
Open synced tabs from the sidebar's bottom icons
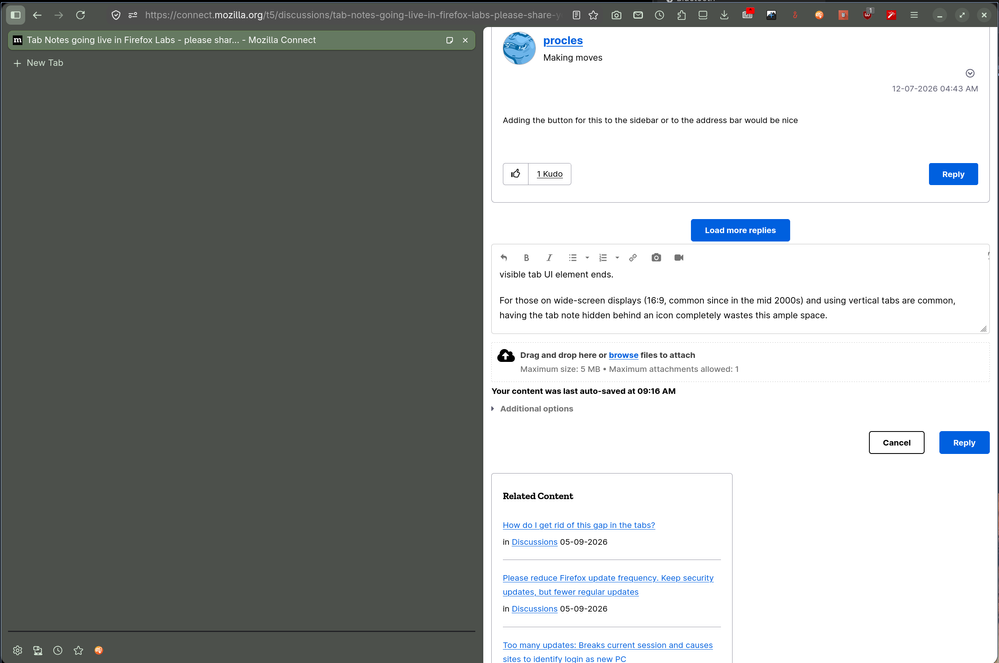pyautogui.click(x=38, y=650)
